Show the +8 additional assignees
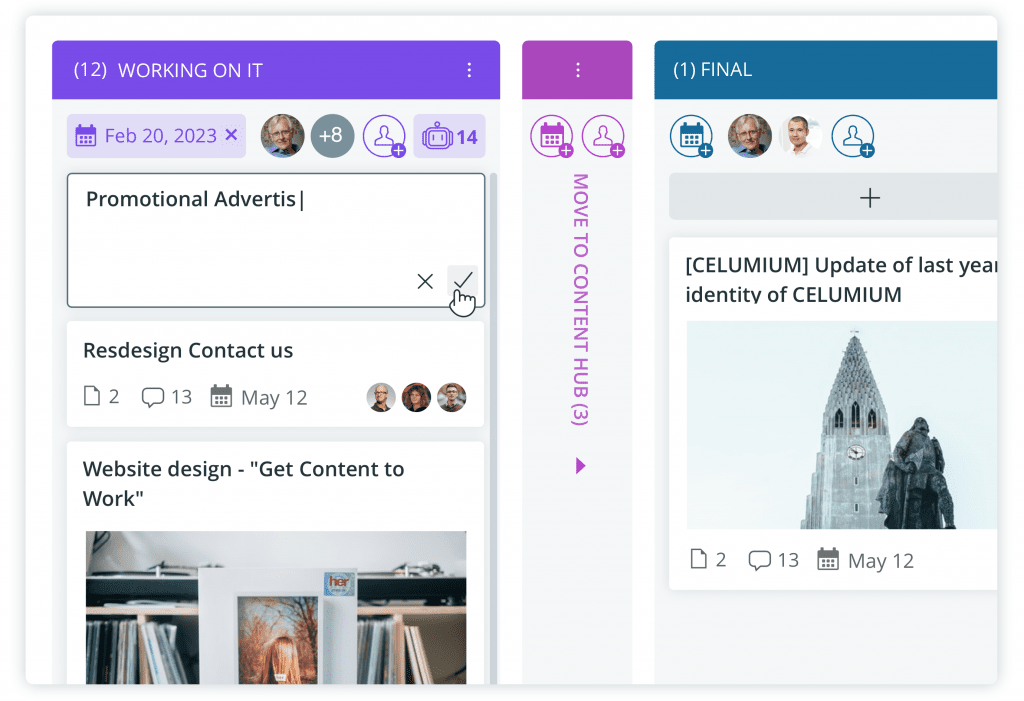This screenshot has height=701, width=1024. tap(332, 136)
